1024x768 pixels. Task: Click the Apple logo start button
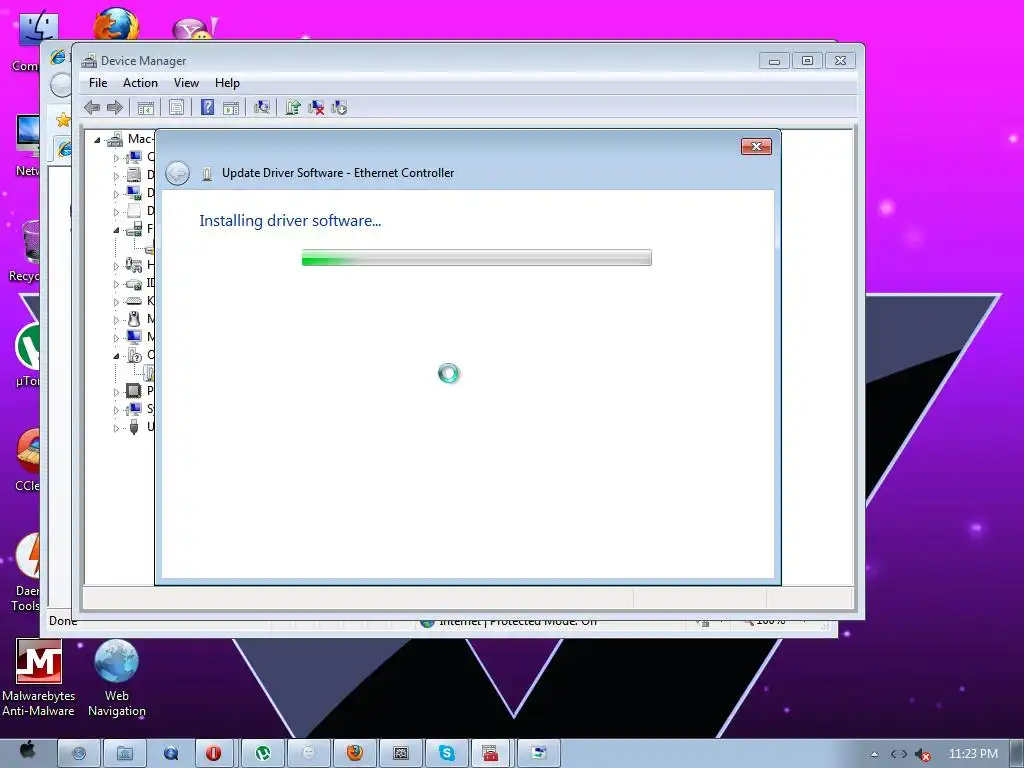click(27, 750)
